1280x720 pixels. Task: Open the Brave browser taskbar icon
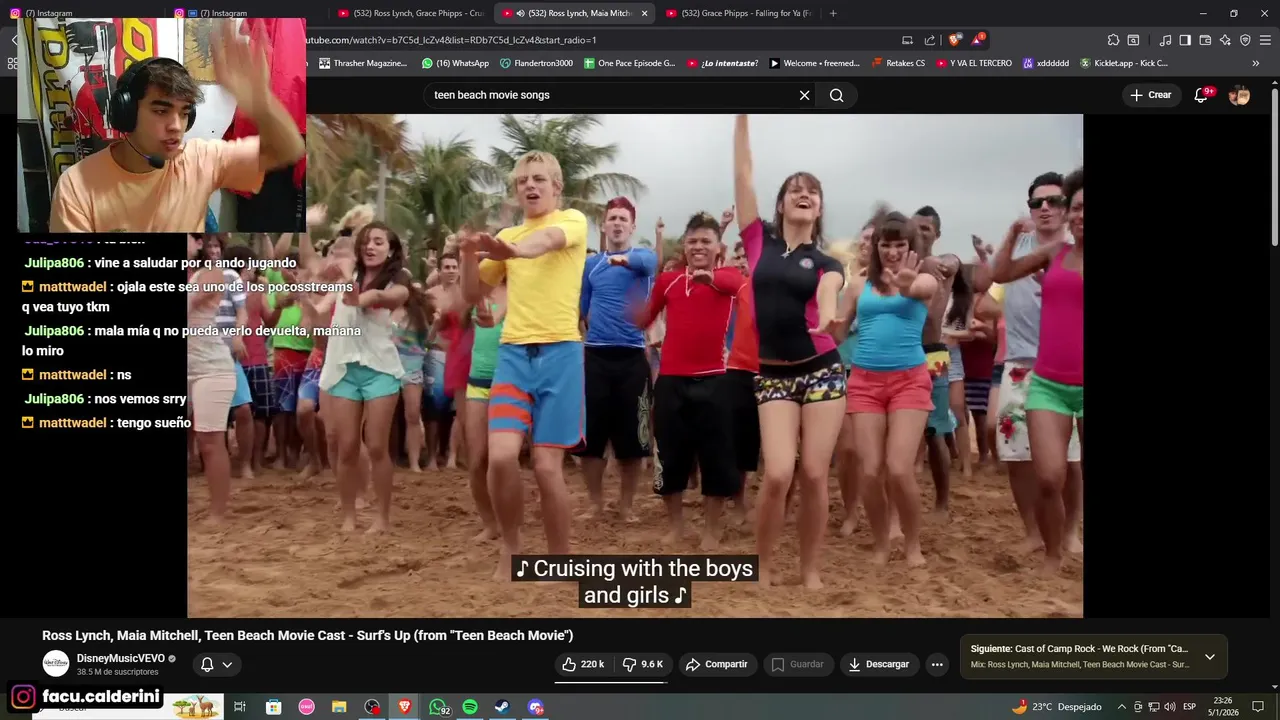pyautogui.click(x=404, y=707)
